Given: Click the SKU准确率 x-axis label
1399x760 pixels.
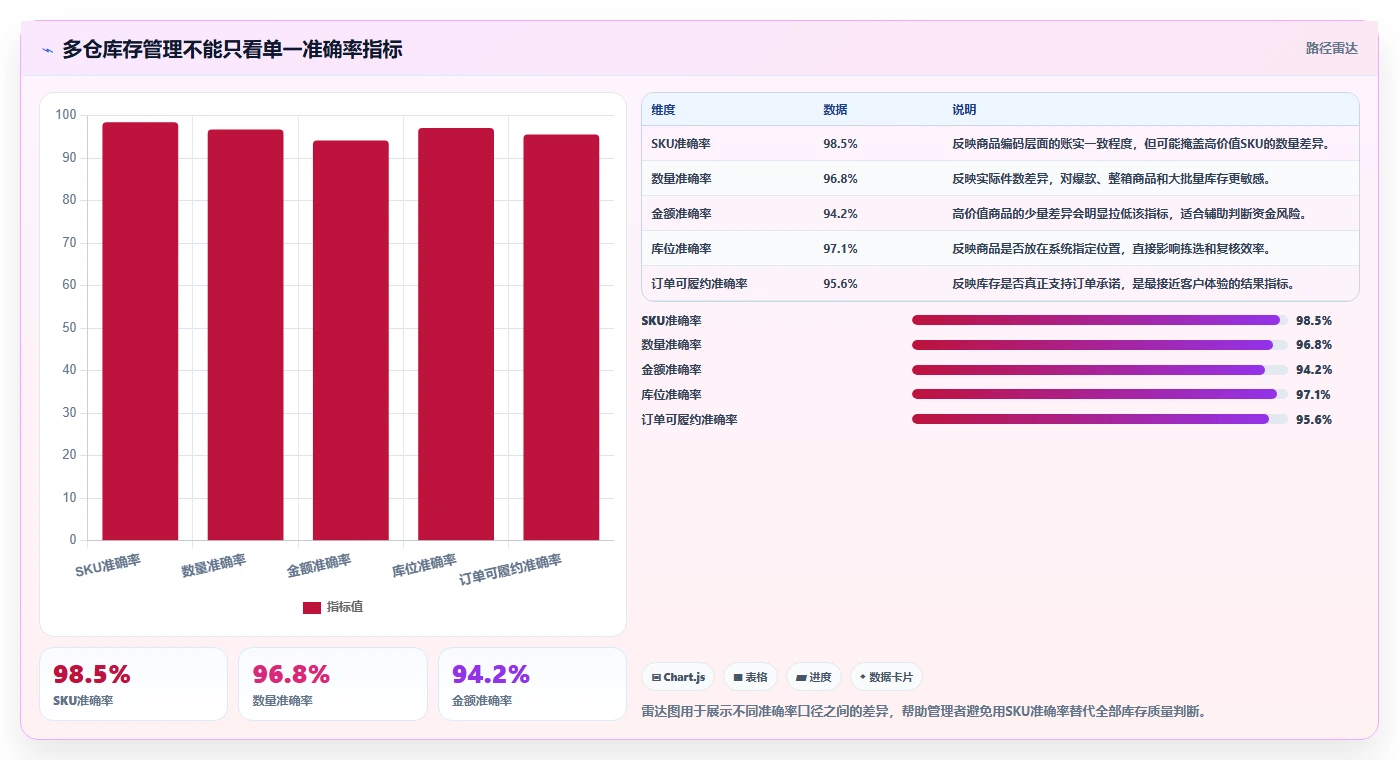Looking at the screenshot, I should 108,566.
